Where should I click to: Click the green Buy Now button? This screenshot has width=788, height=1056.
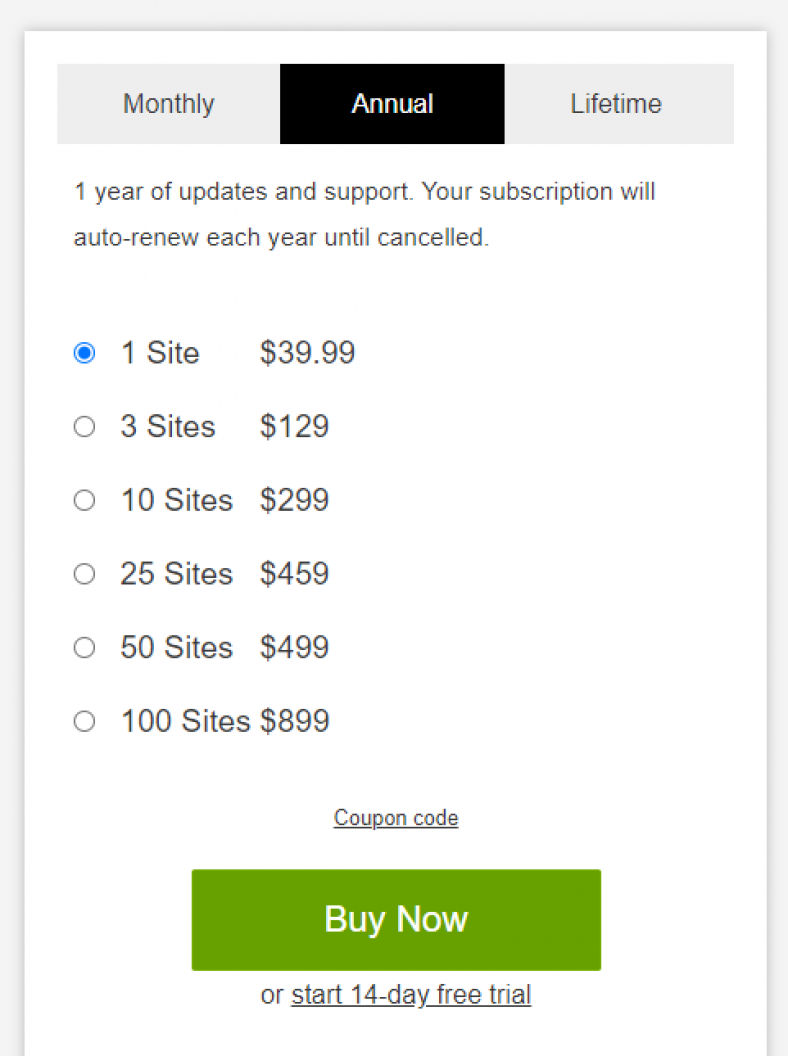click(x=396, y=920)
